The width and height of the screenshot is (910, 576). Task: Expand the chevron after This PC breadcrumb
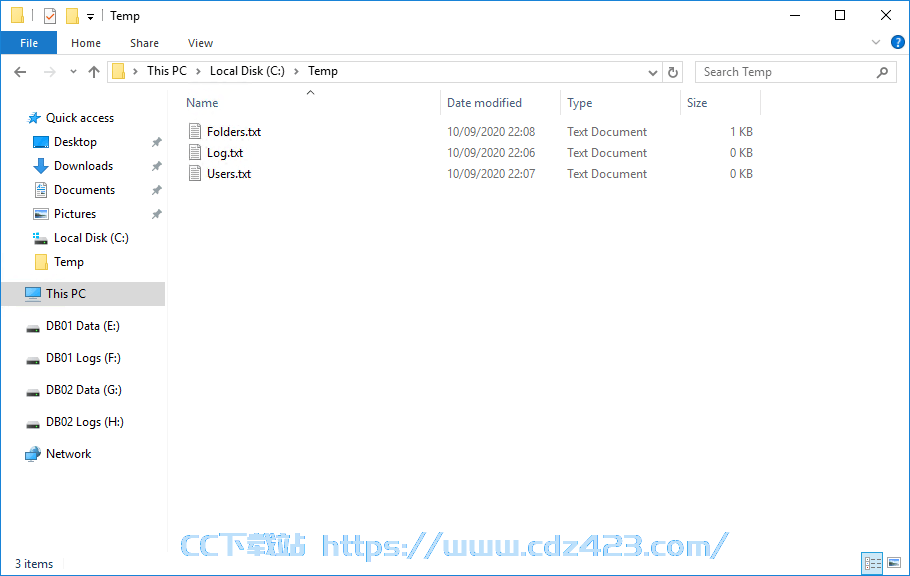198,71
